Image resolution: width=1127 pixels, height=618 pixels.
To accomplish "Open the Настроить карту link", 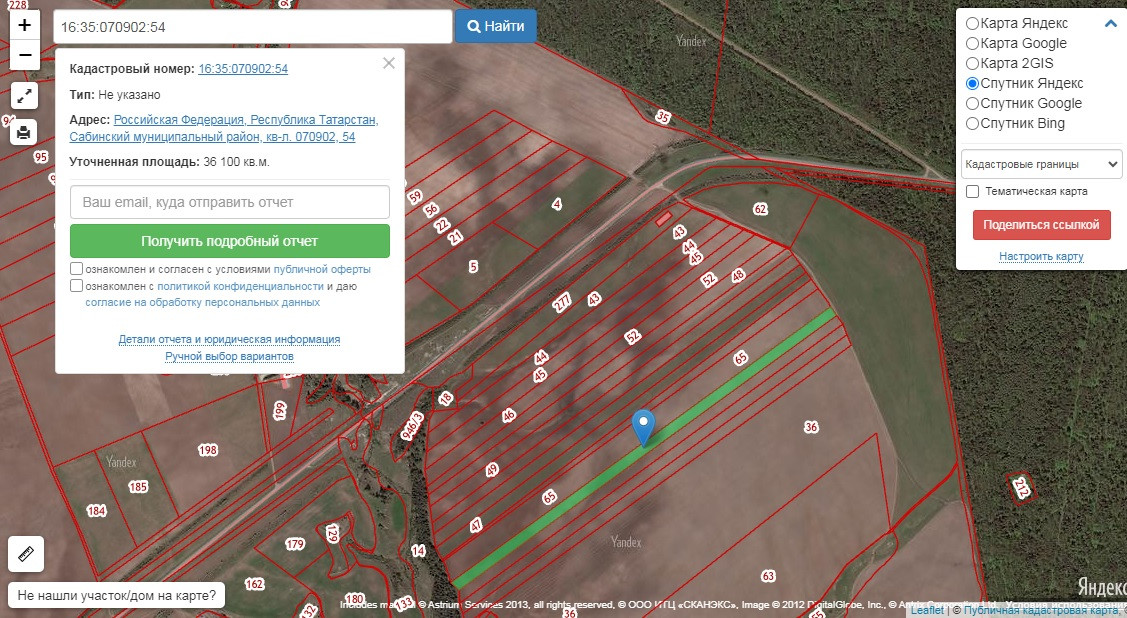I will tap(1041, 257).
